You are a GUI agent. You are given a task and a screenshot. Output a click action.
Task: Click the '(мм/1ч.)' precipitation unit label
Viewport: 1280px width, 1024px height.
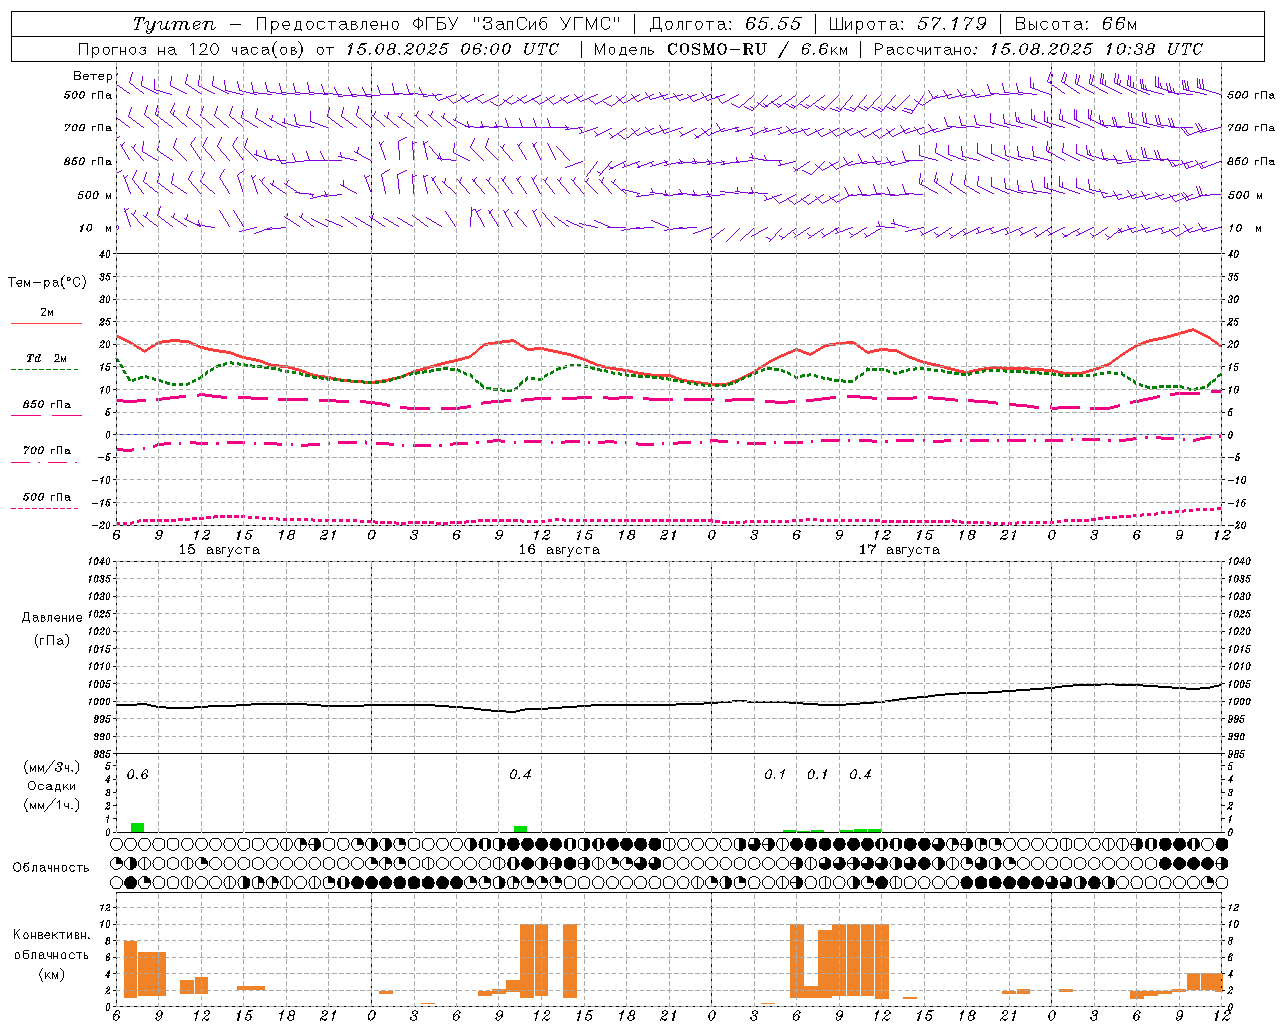[52, 805]
